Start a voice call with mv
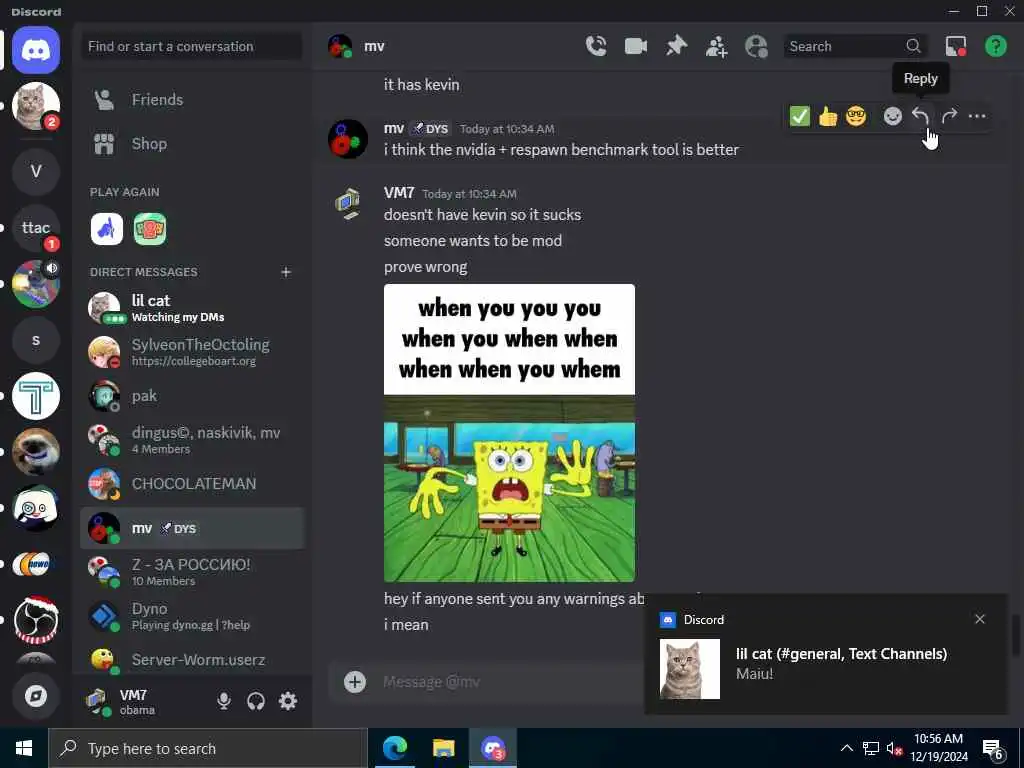Image resolution: width=1024 pixels, height=768 pixels. pos(596,46)
